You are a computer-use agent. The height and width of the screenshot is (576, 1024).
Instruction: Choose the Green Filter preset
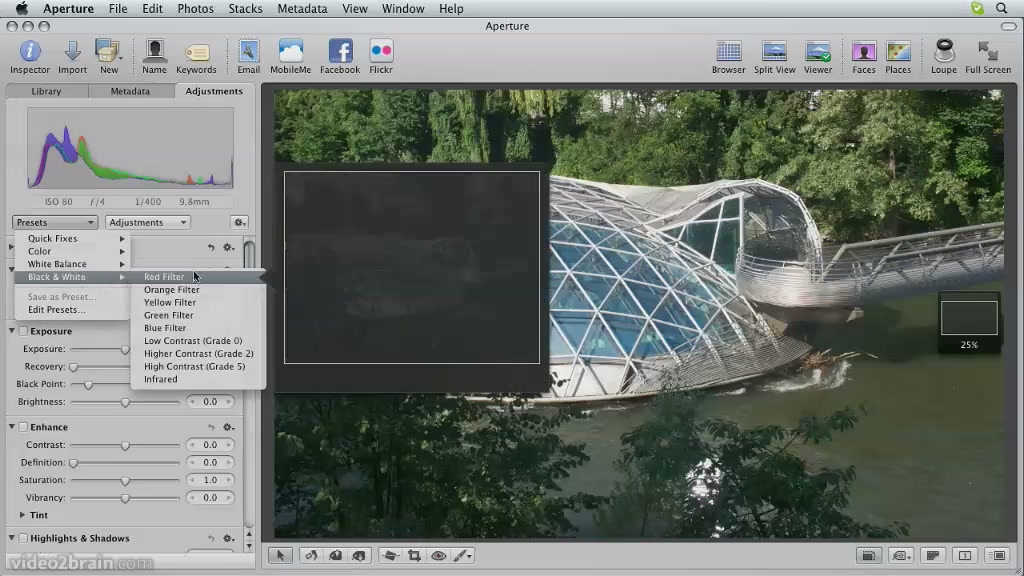(x=199, y=315)
